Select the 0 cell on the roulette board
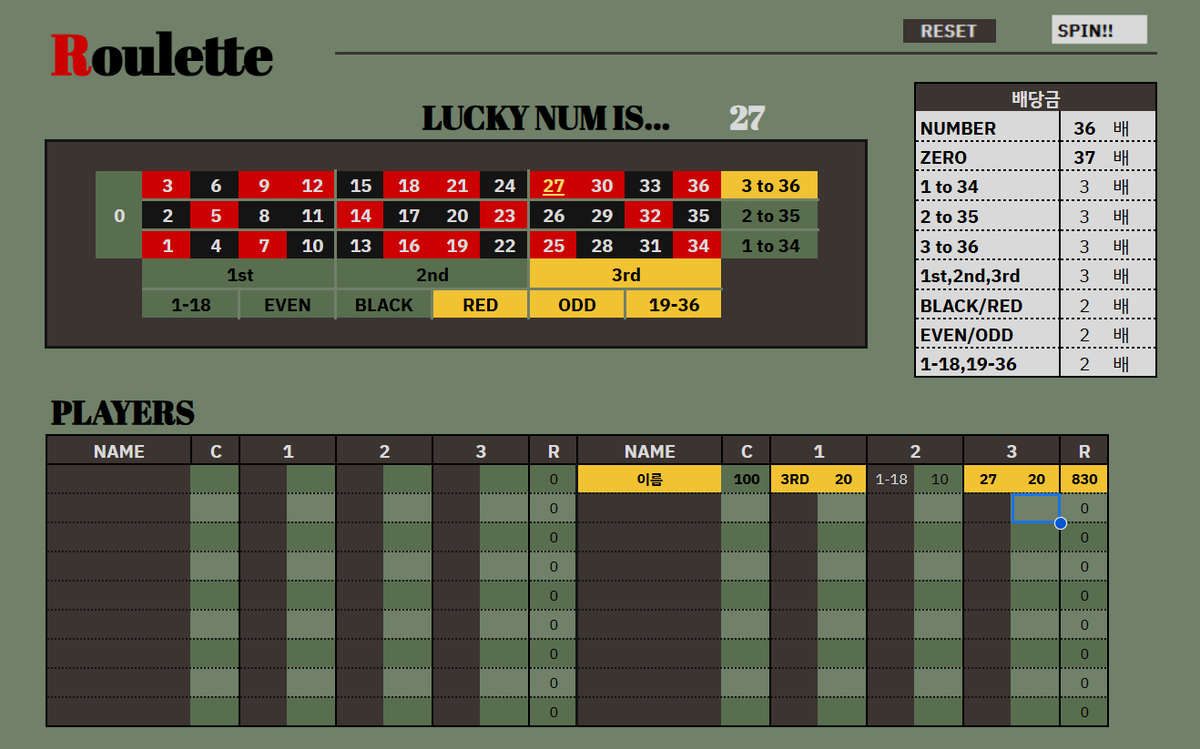Viewport: 1200px width, 749px height. [x=119, y=215]
